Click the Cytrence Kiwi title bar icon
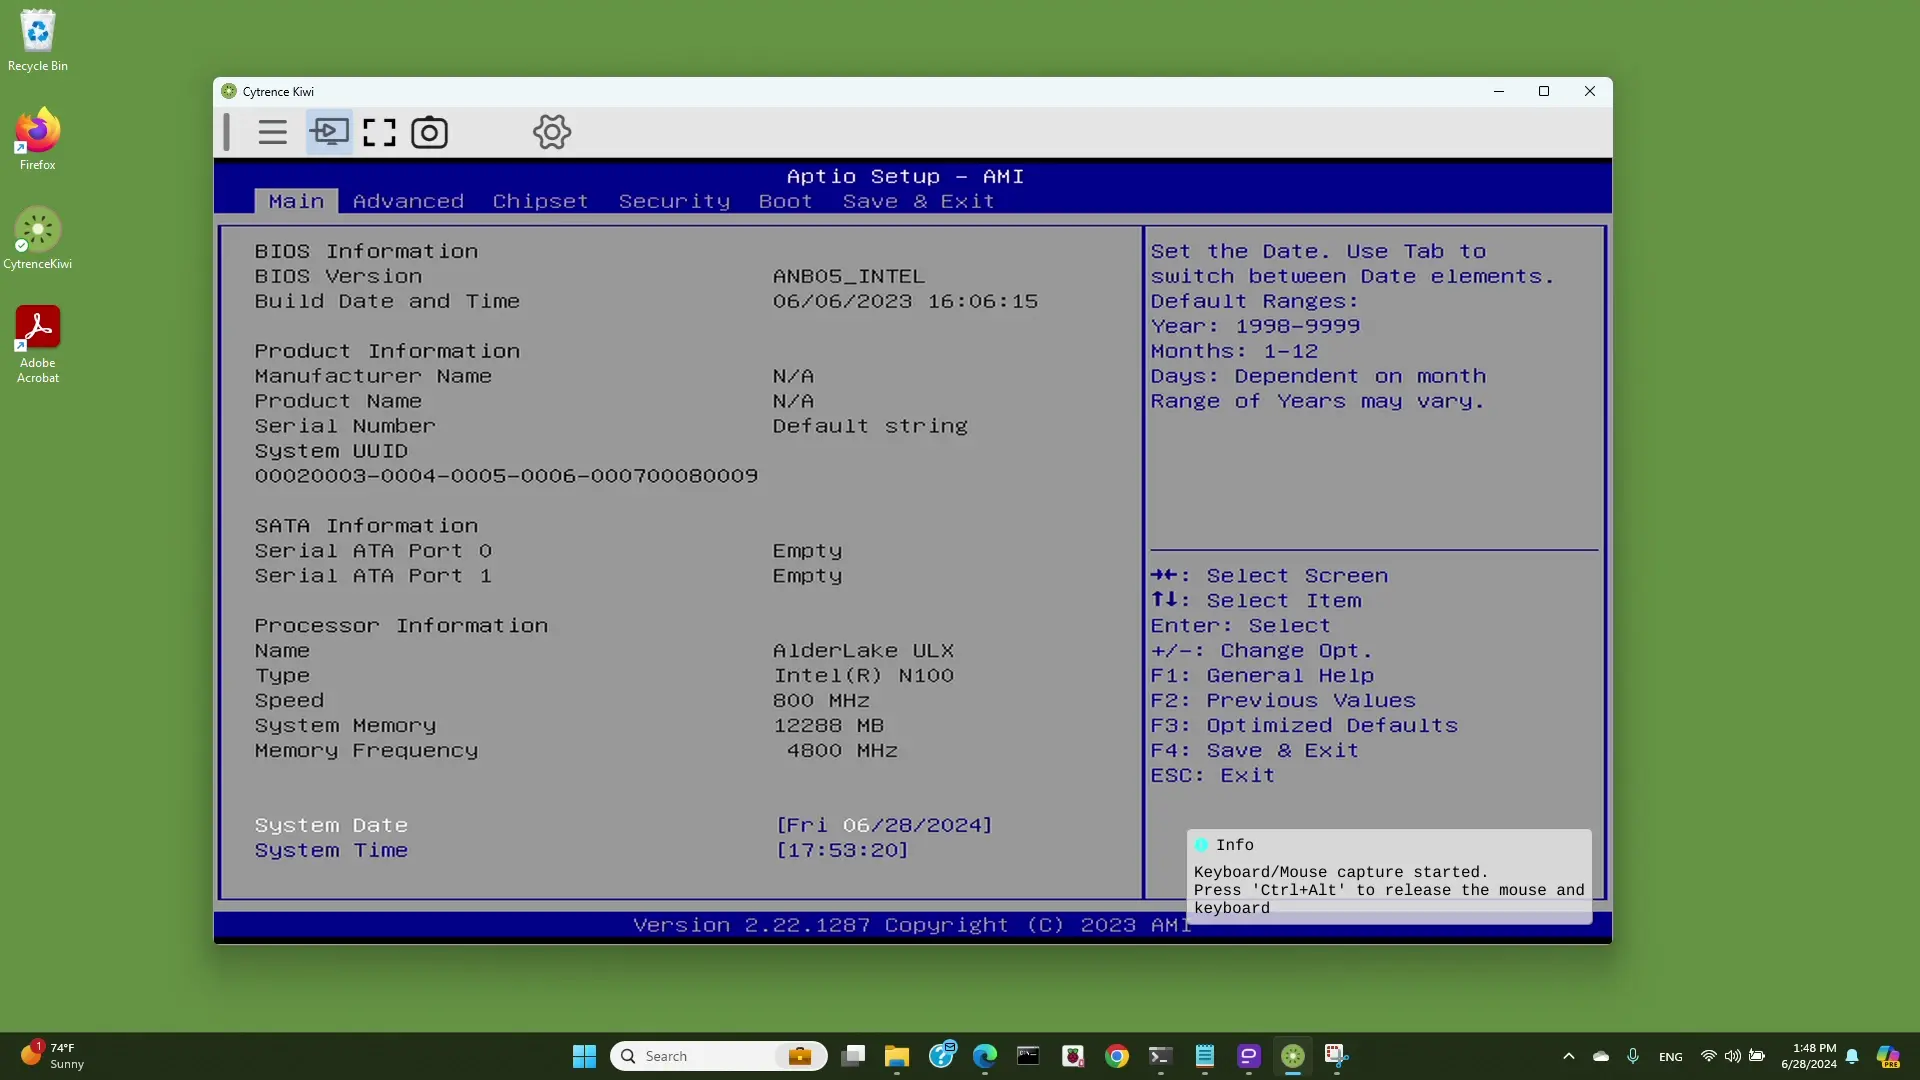This screenshot has width=1920, height=1080. click(229, 91)
